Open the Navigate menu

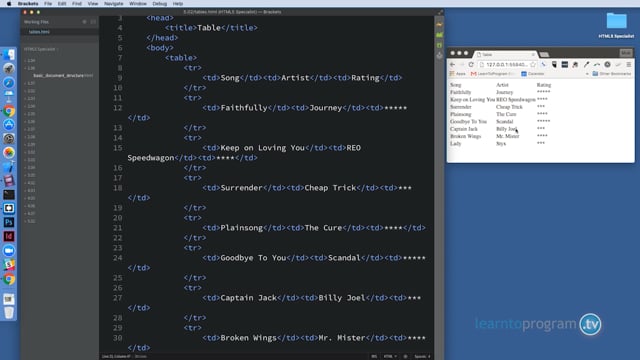click(113, 4)
